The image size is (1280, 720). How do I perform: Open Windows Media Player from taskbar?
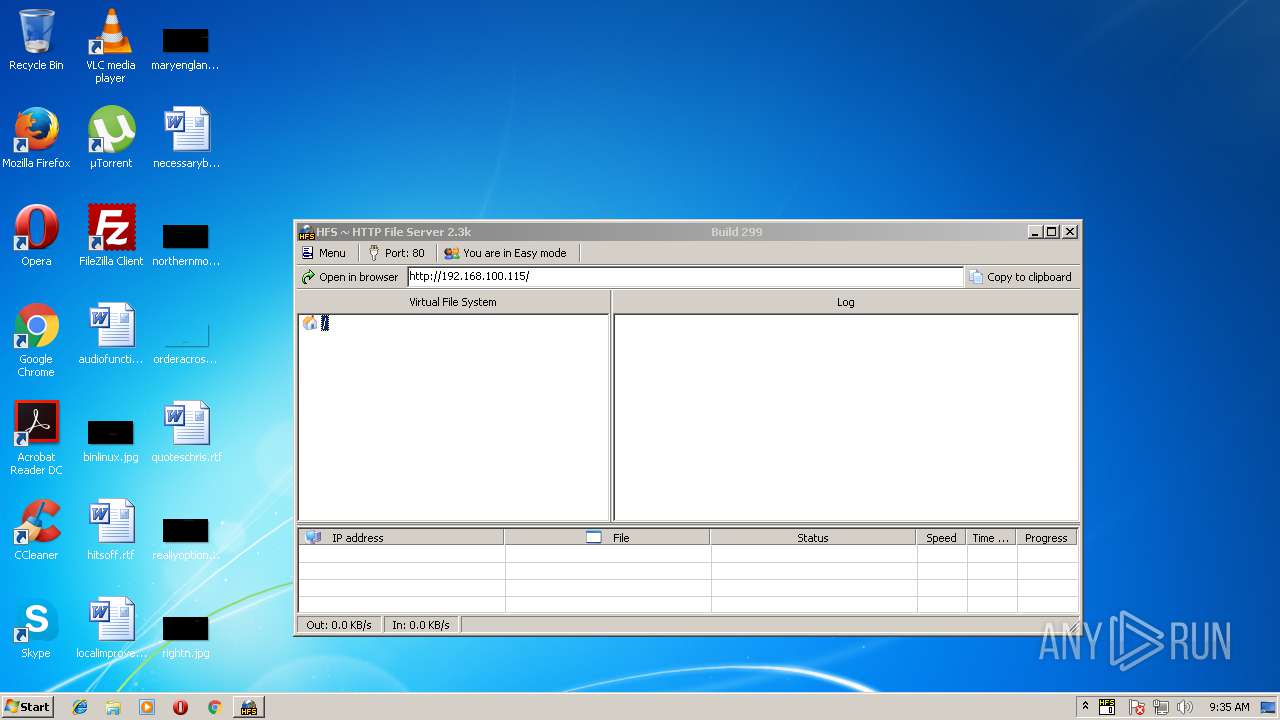coord(147,707)
